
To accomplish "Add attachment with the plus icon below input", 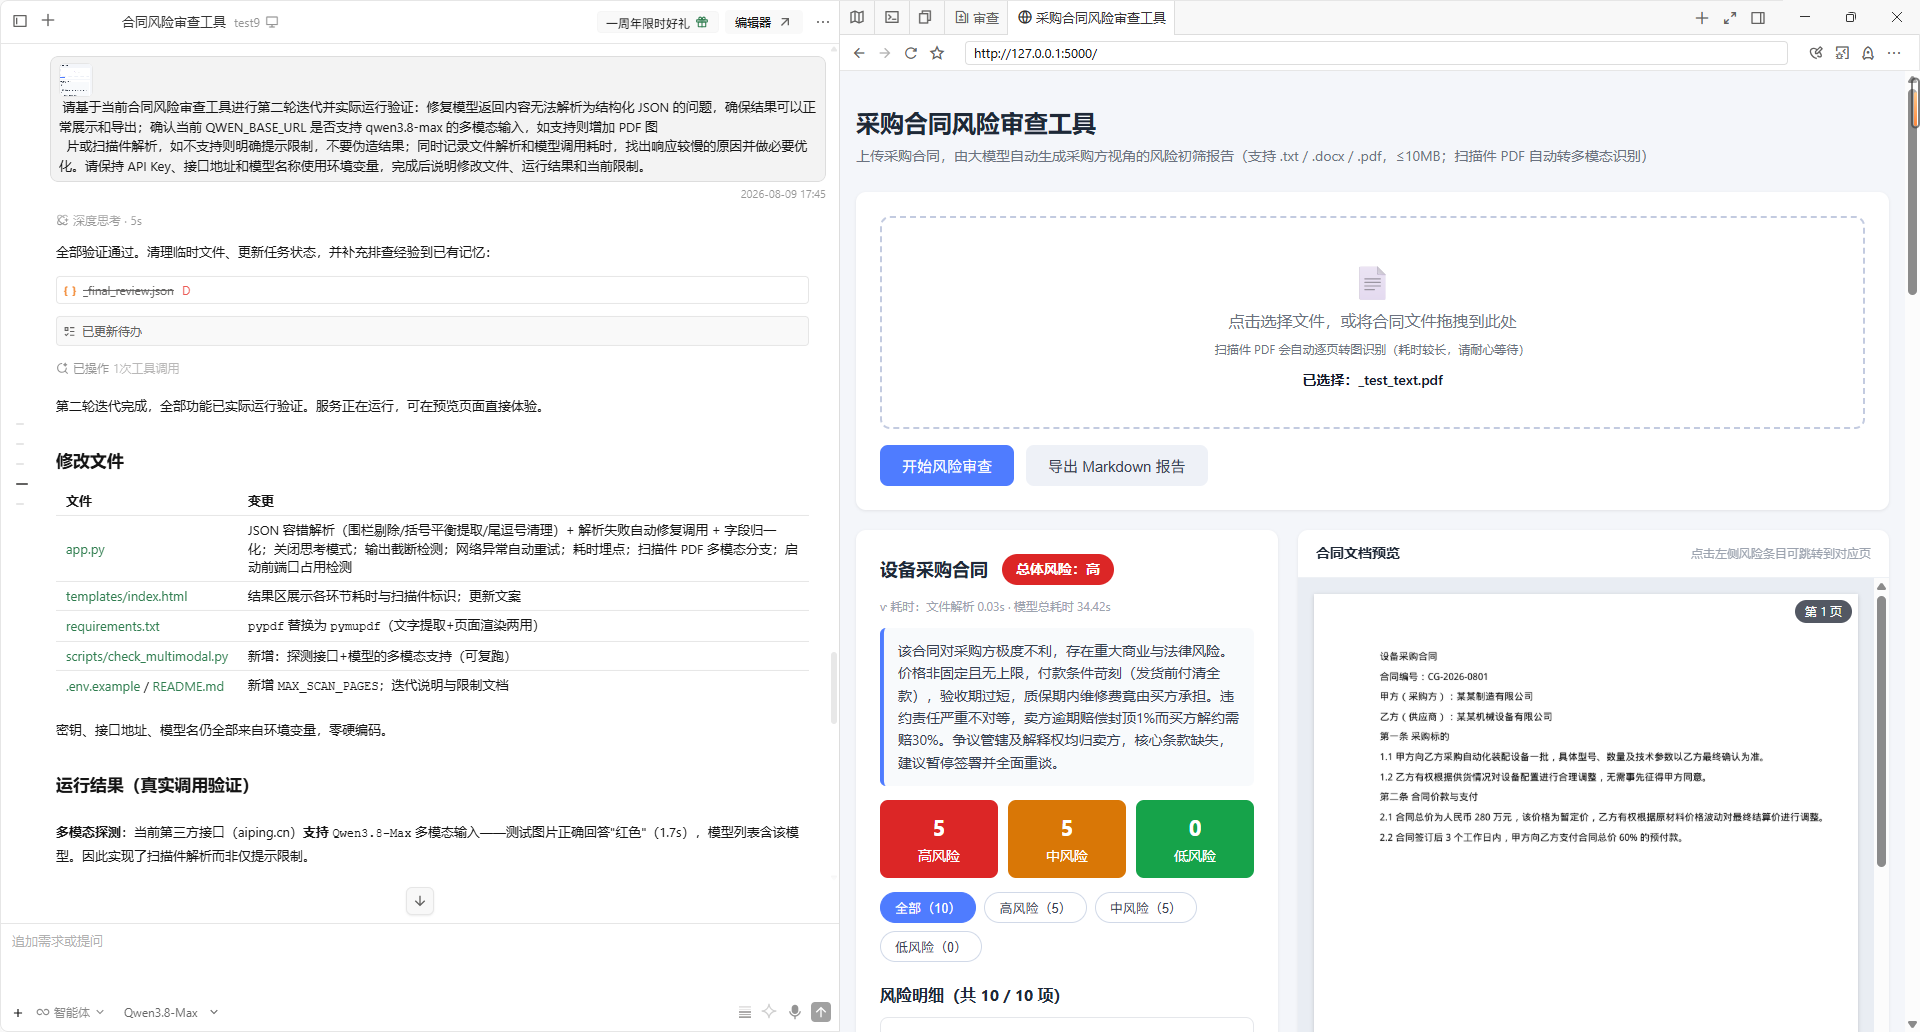I will point(17,1012).
